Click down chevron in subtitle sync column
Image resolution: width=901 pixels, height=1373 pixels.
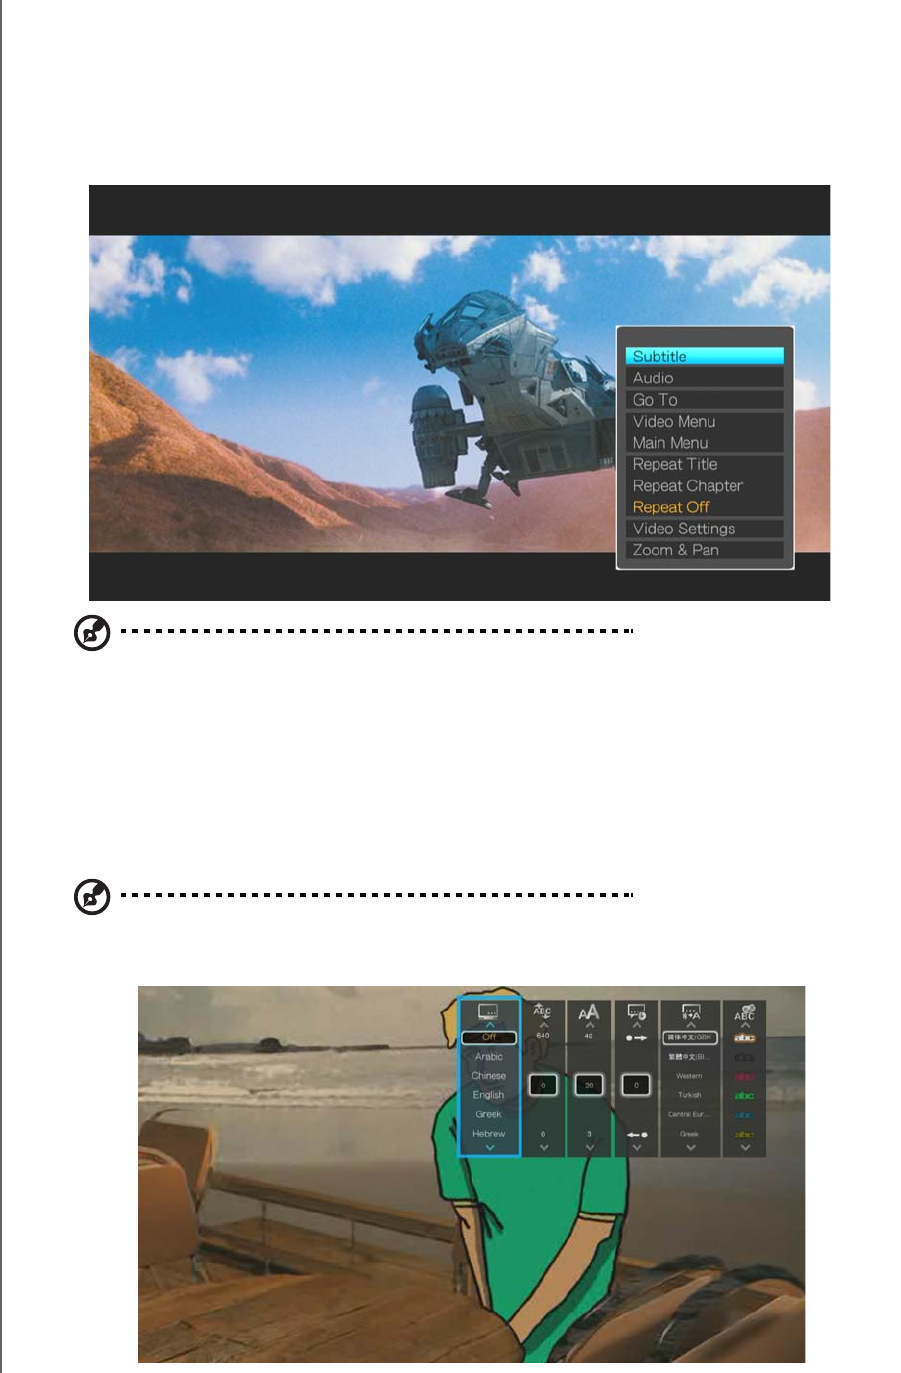click(636, 1148)
